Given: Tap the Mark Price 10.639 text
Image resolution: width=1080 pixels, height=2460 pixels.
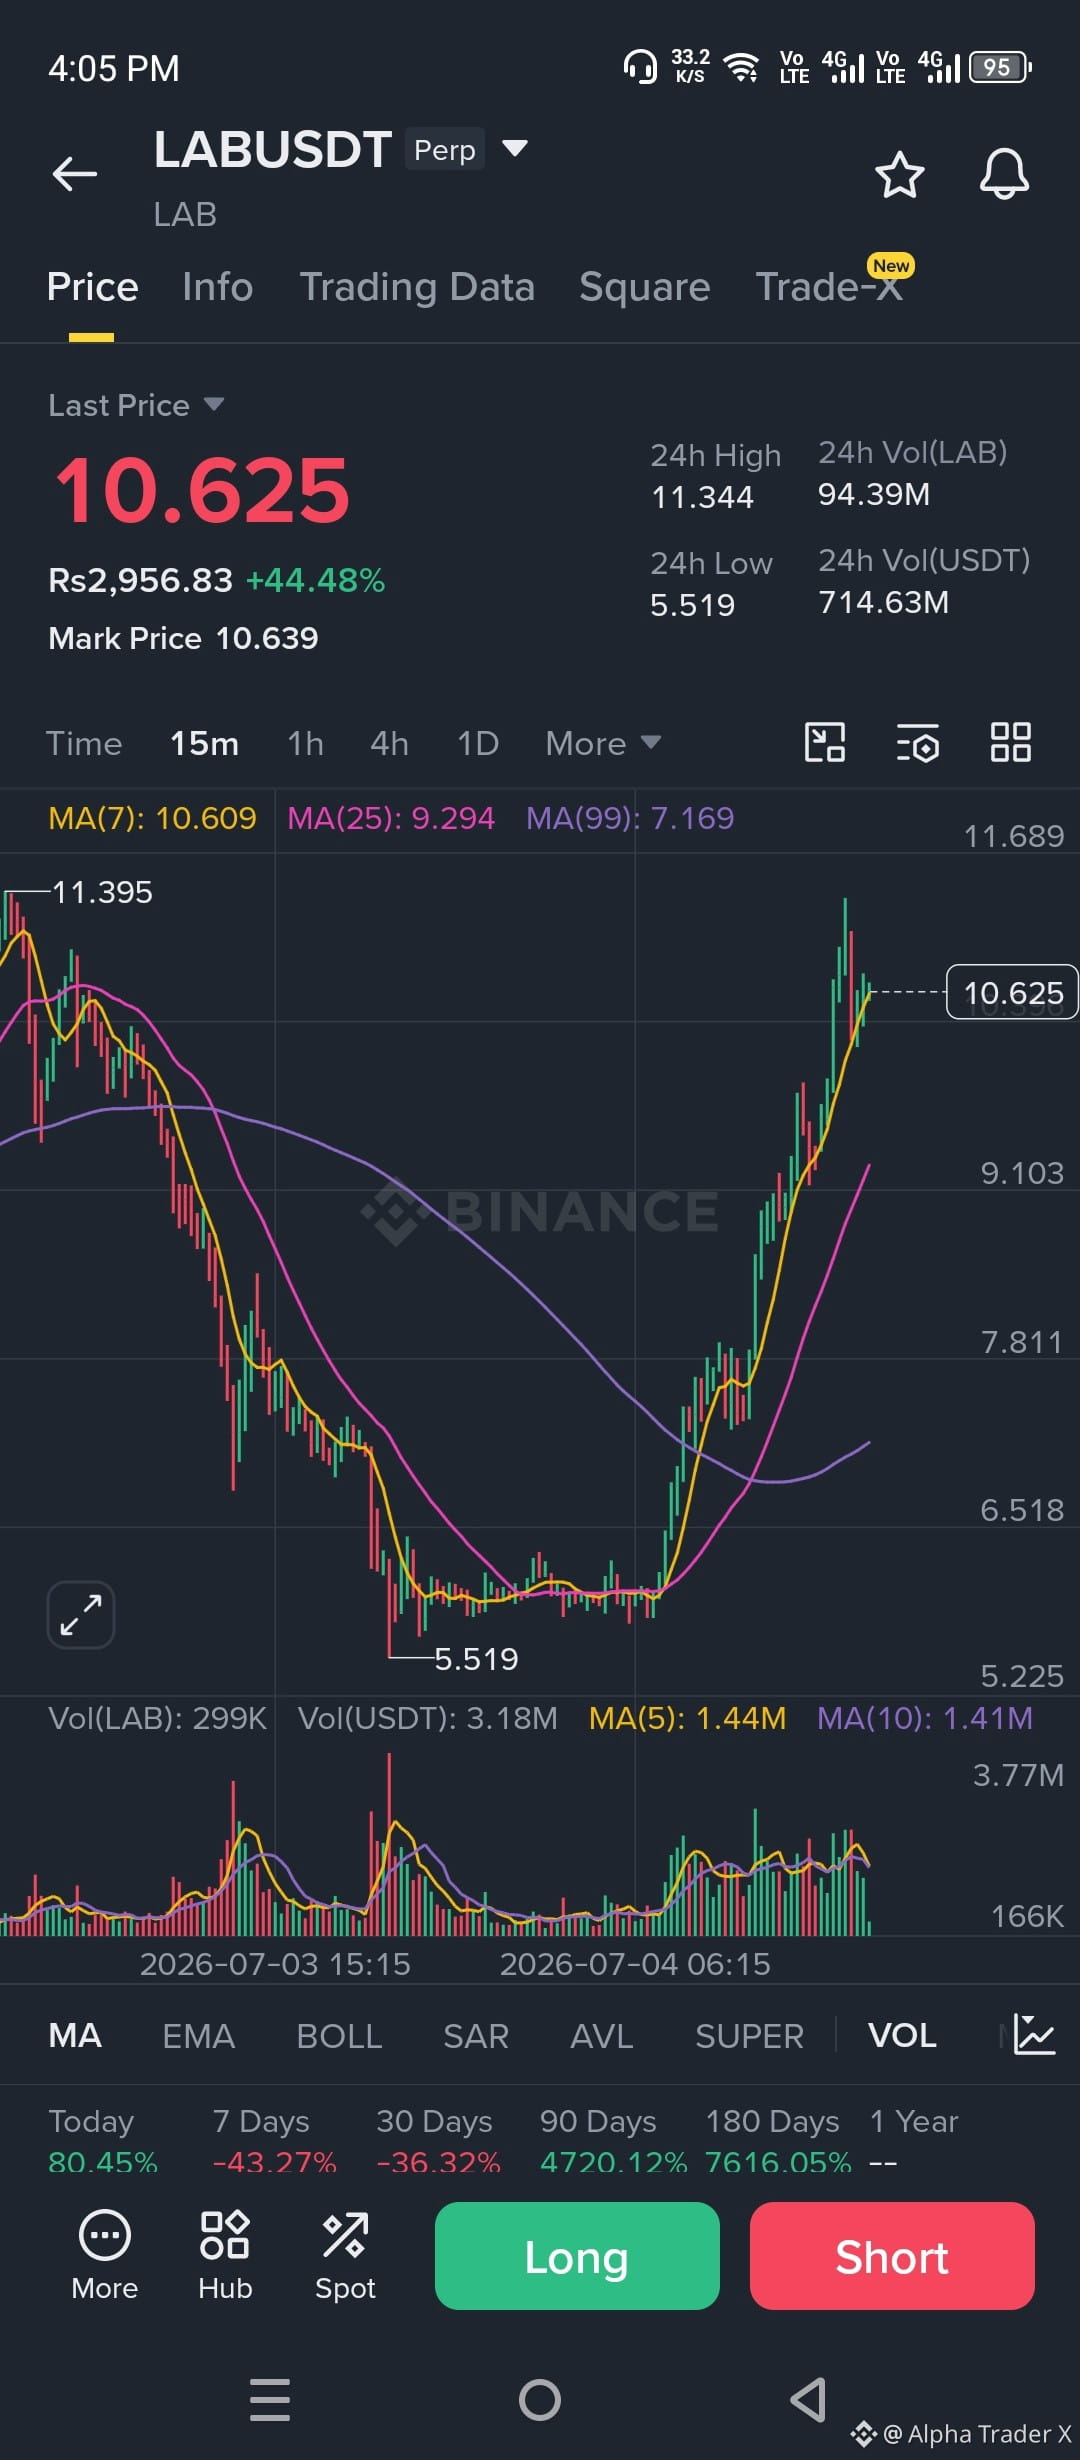Looking at the screenshot, I should [183, 638].
